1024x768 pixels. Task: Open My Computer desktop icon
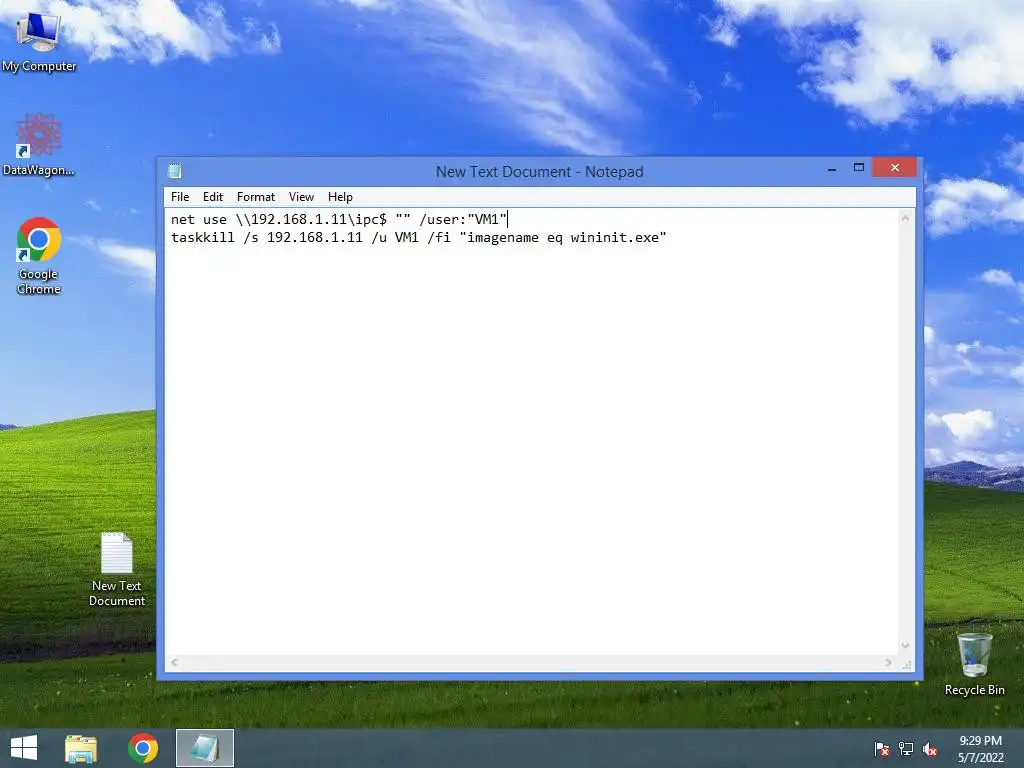click(39, 40)
